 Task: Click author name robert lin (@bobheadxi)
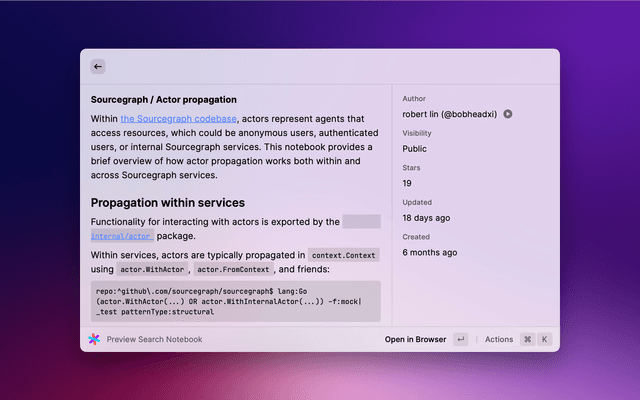click(450, 114)
